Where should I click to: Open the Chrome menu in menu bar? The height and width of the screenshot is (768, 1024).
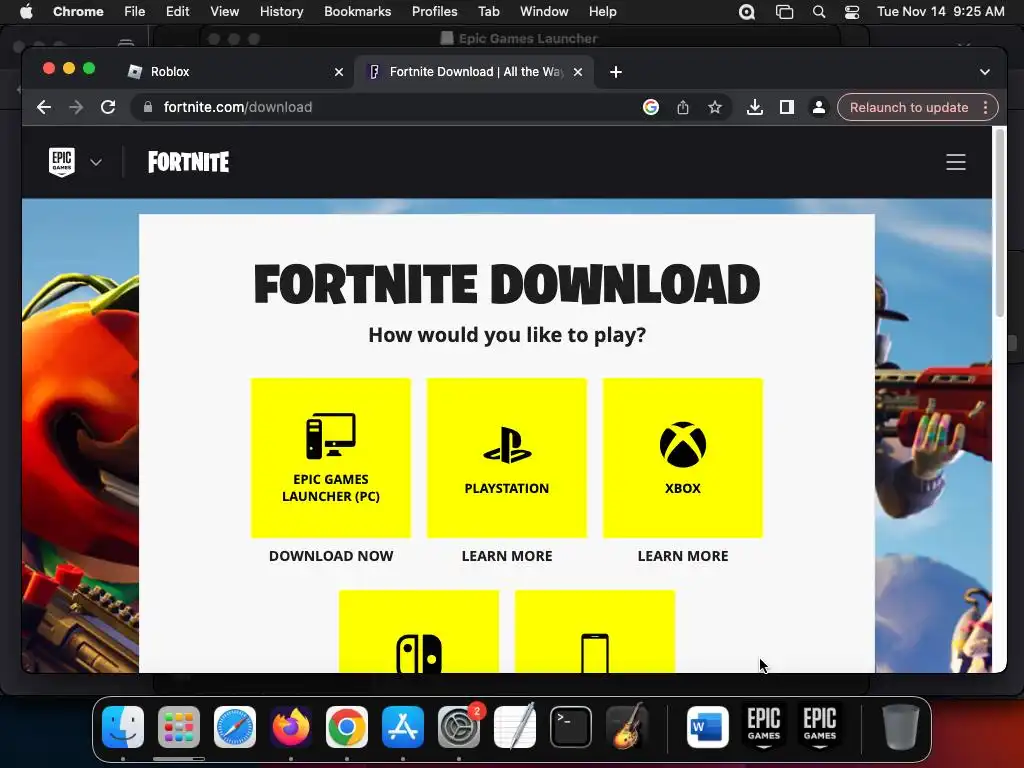pos(78,12)
